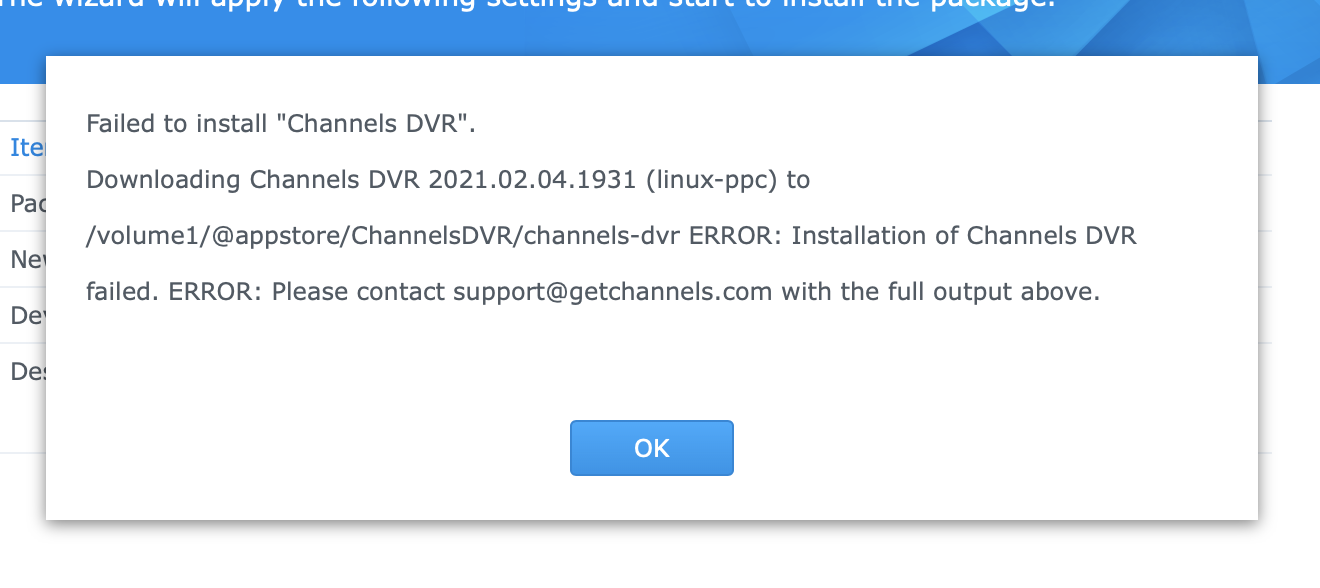Click the OK button
This screenshot has width=1320, height=588.
(651, 448)
